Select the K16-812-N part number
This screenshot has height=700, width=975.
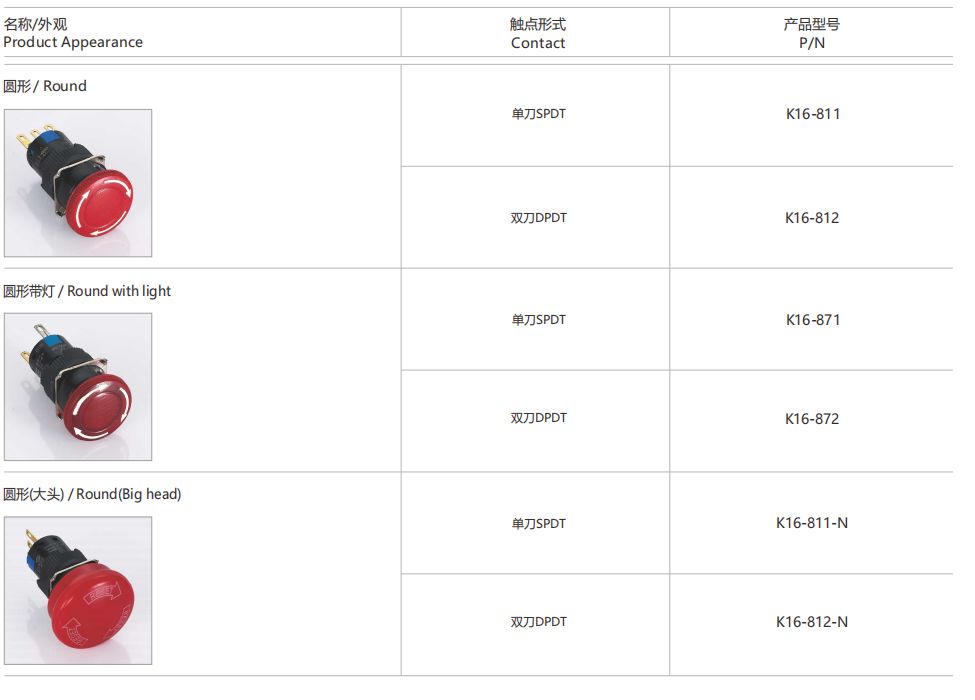pyautogui.click(x=812, y=622)
